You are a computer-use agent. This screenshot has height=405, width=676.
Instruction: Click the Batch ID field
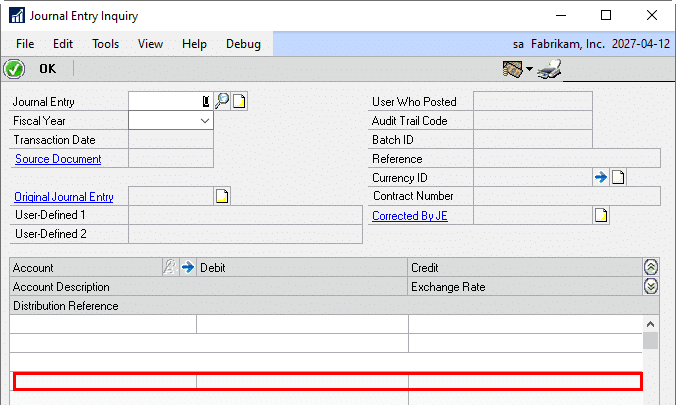533,140
